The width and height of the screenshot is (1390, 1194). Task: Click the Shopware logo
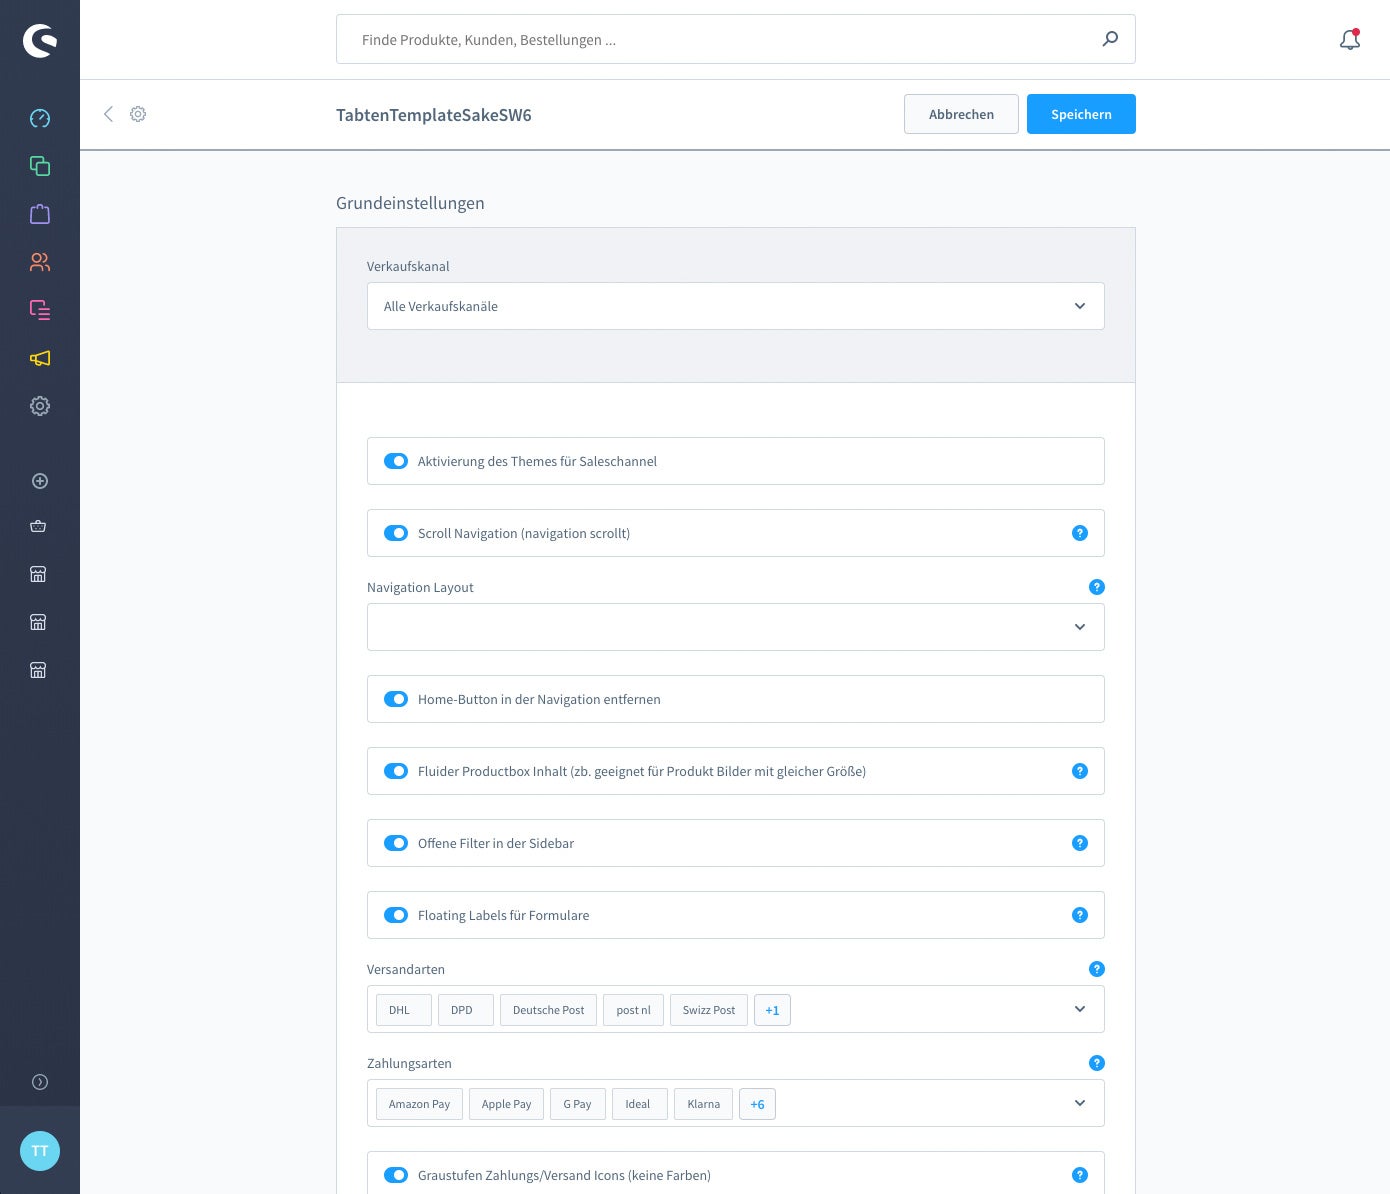point(40,40)
